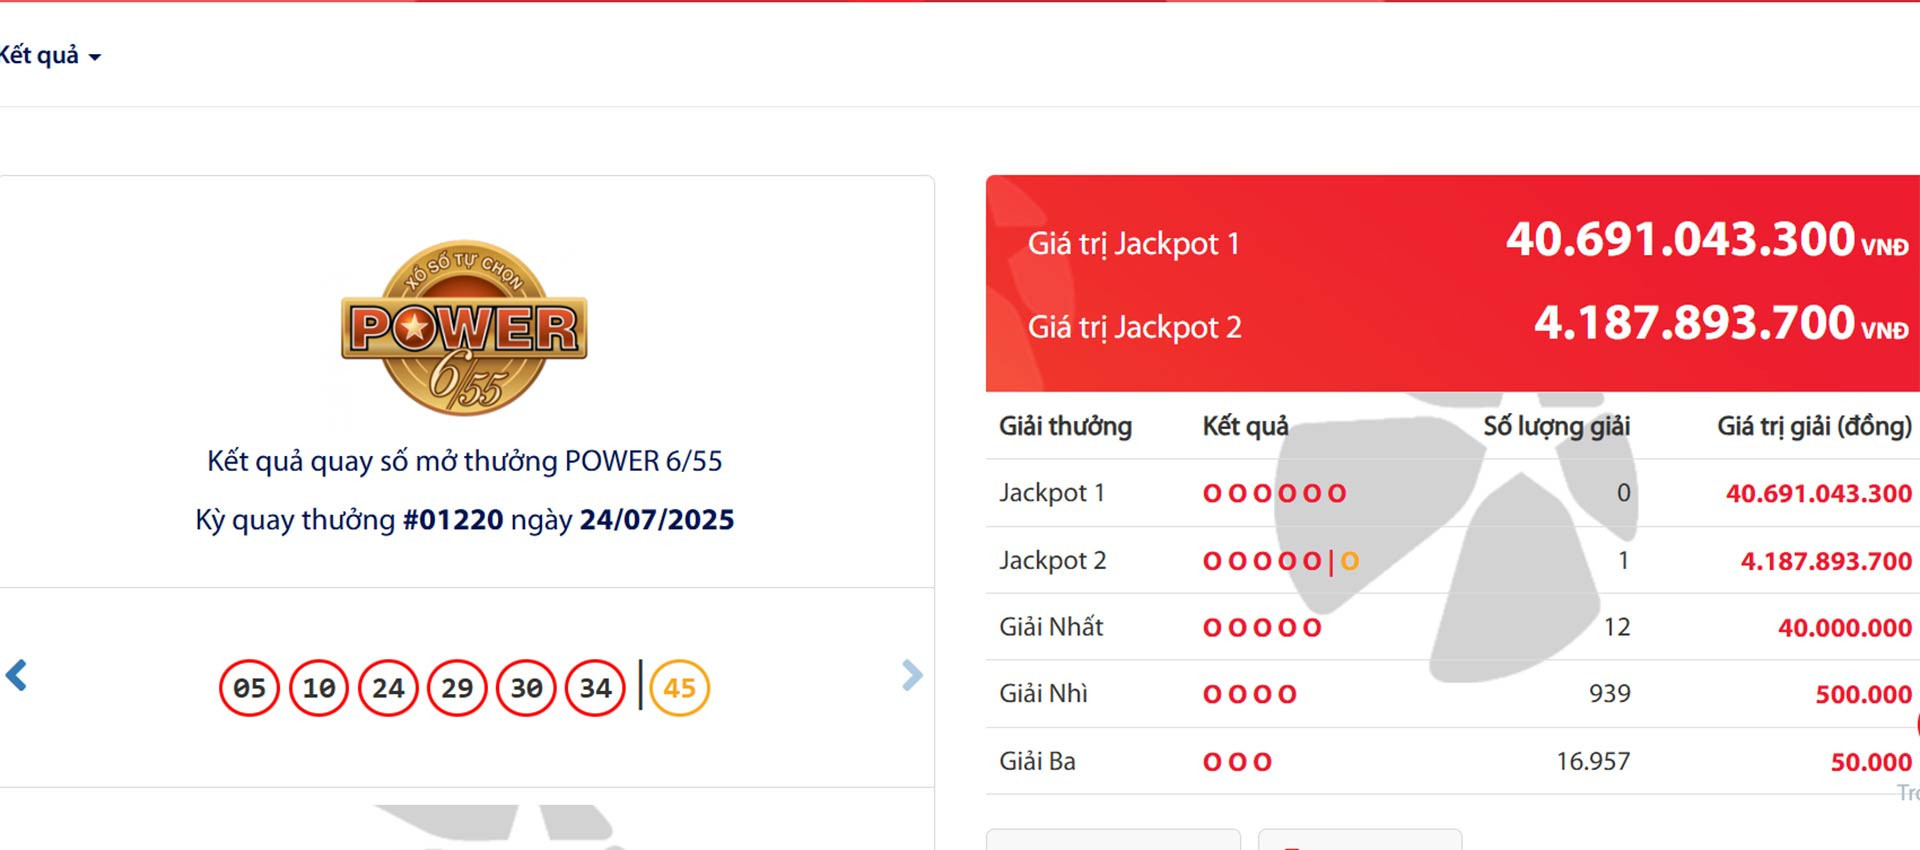Open the Kết quả dropdown menu
Image resolution: width=1920 pixels, height=850 pixels.
click(50, 56)
